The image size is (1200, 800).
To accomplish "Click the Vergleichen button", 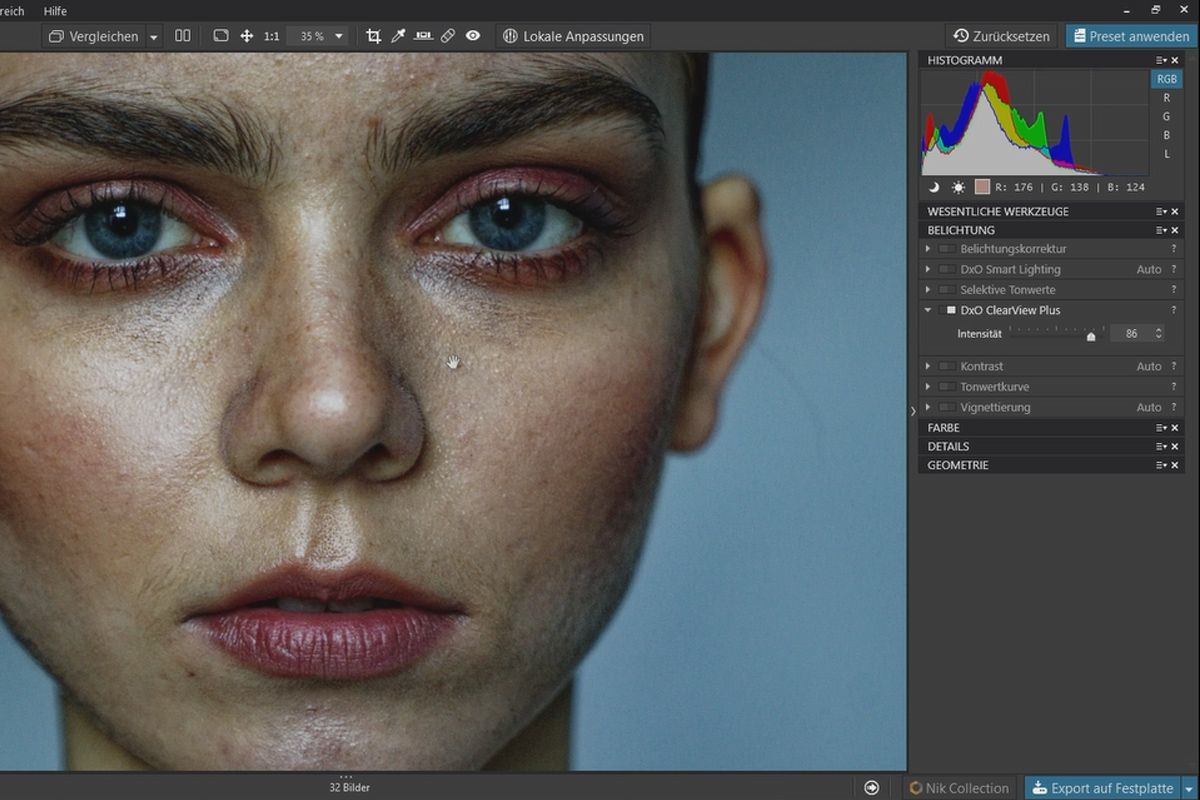I will (94, 36).
